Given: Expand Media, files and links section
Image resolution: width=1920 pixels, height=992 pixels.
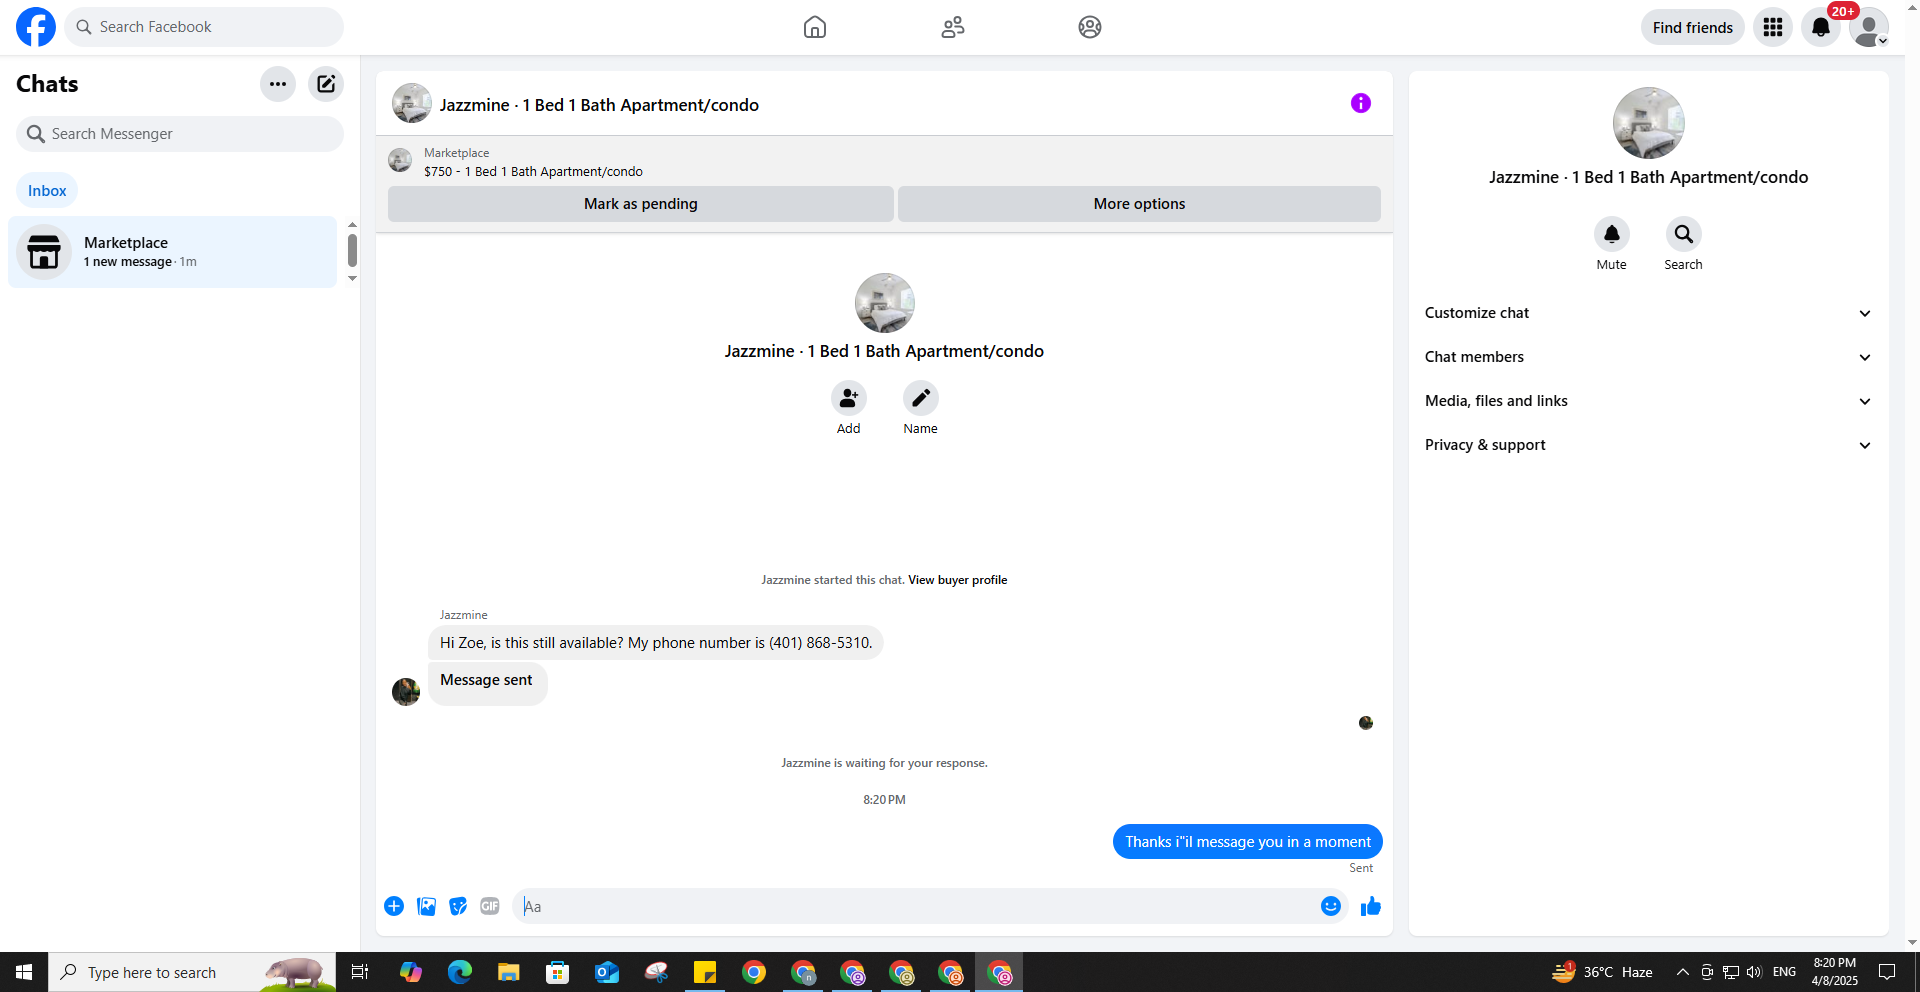Looking at the screenshot, I should 1648,401.
